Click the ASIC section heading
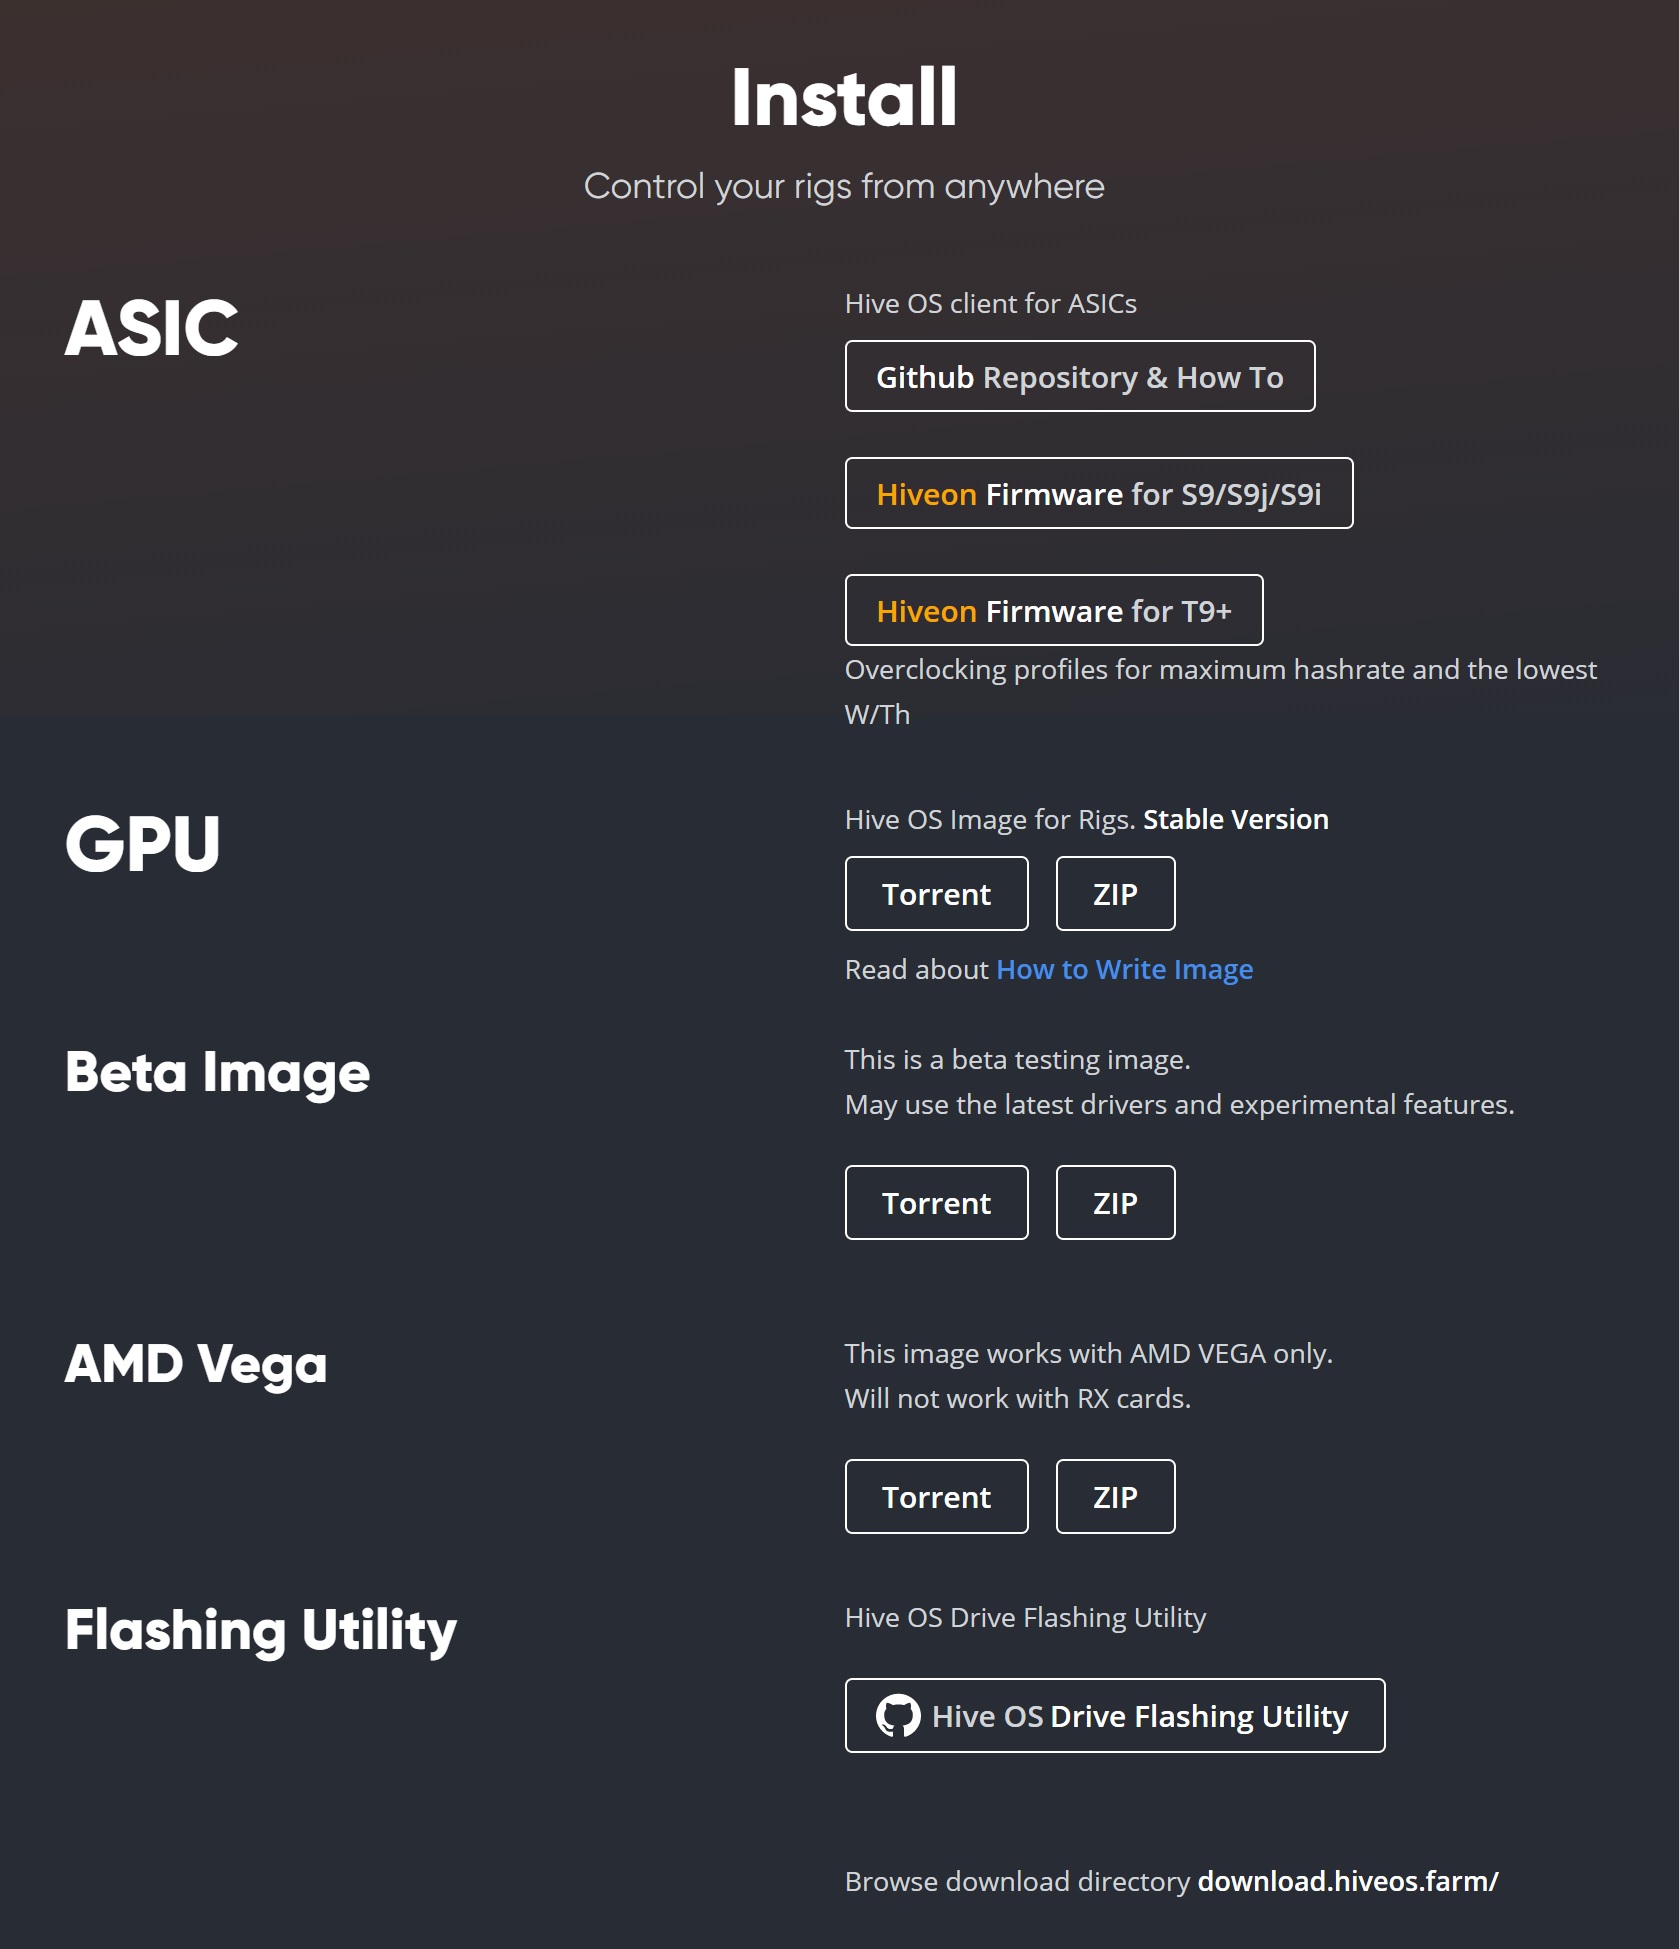Screen dimensions: 1679x1949 pos(152,328)
